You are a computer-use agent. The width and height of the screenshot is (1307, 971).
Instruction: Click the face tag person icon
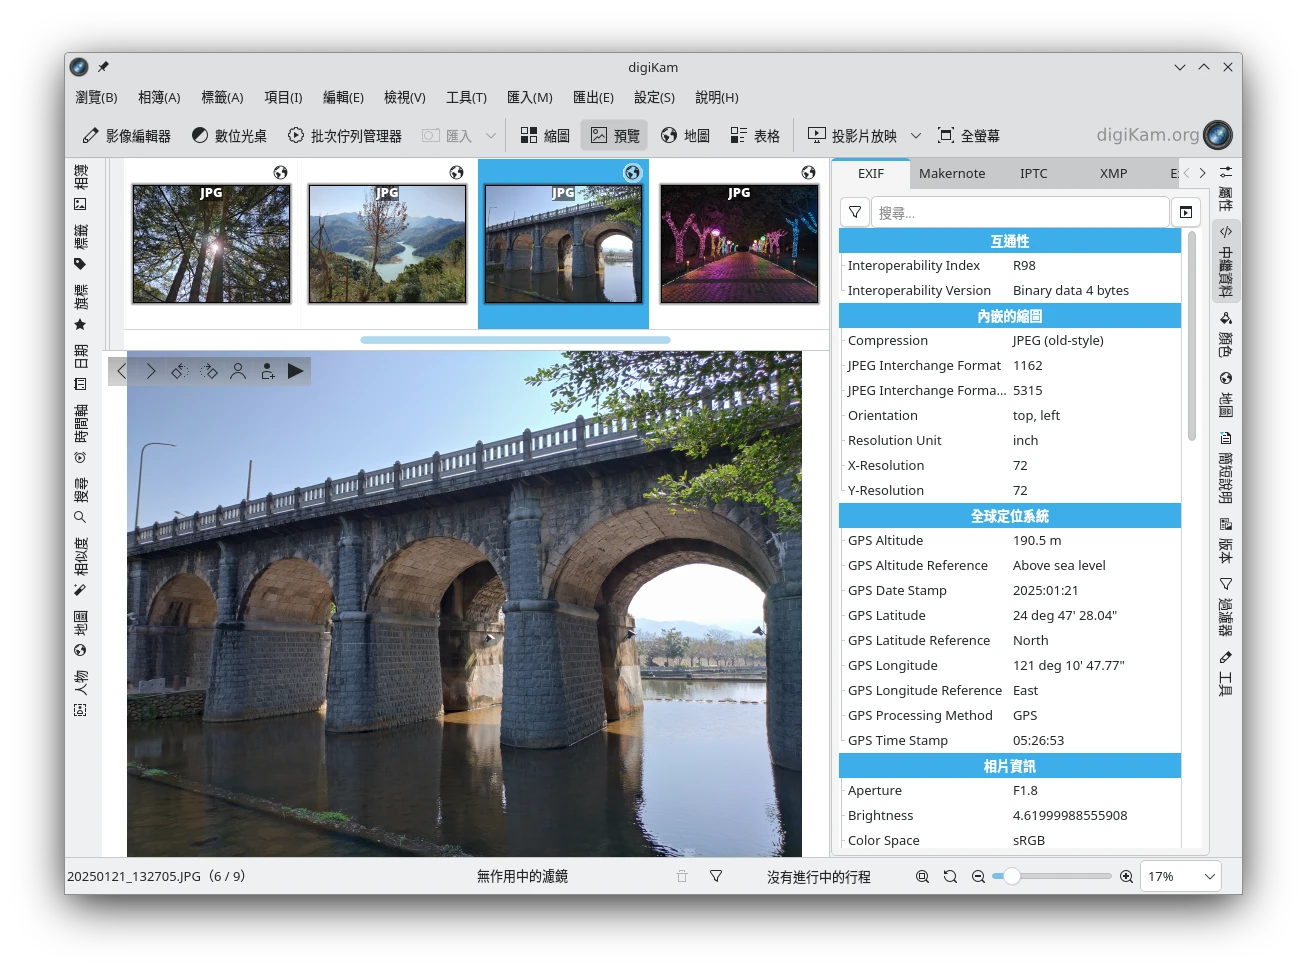tap(238, 371)
